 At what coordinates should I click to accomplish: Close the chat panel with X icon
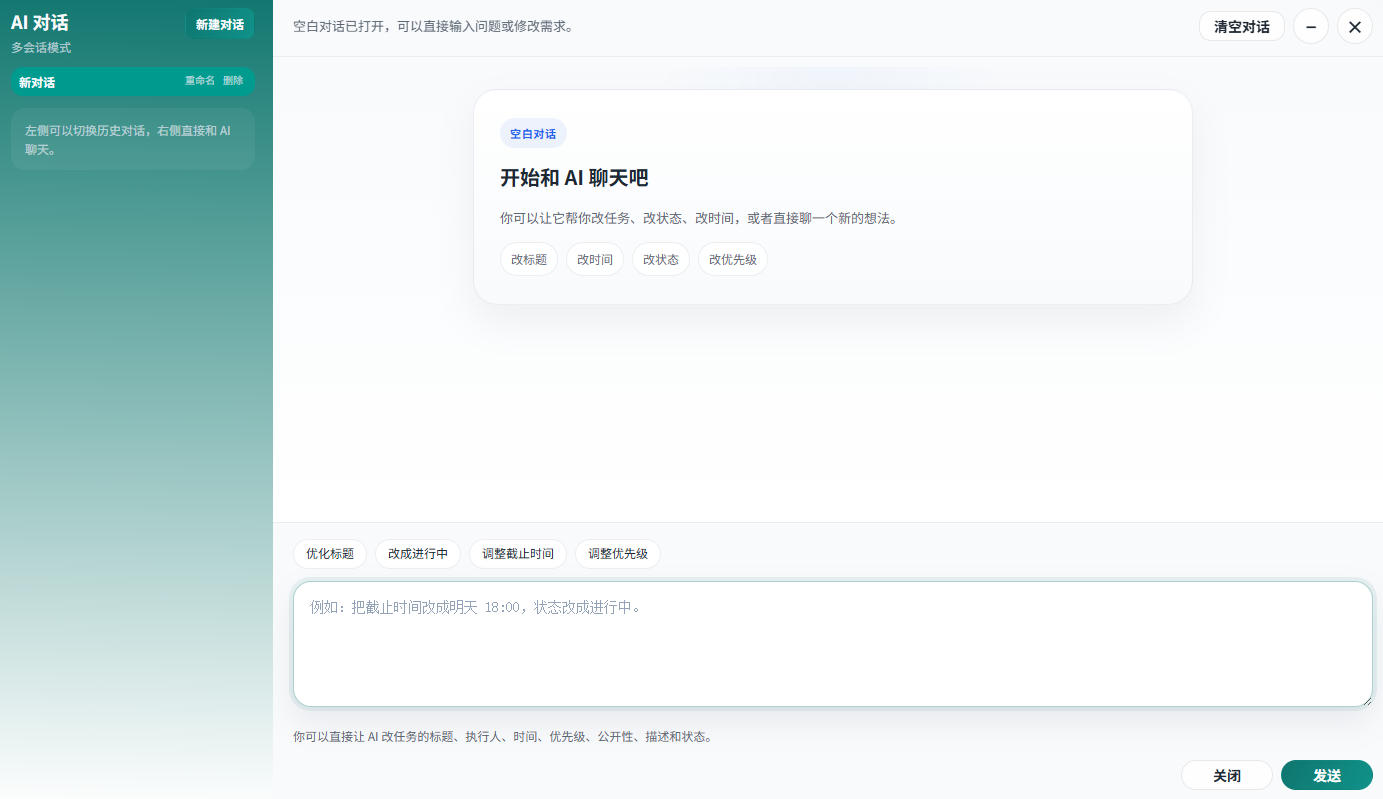[x=1354, y=27]
